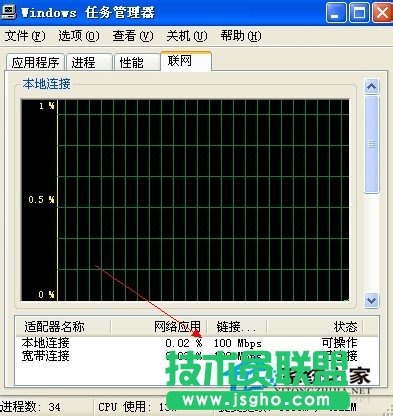Viewport: 393px width, 416px height.
Task: Close the Task Manager window
Action: click(x=382, y=13)
